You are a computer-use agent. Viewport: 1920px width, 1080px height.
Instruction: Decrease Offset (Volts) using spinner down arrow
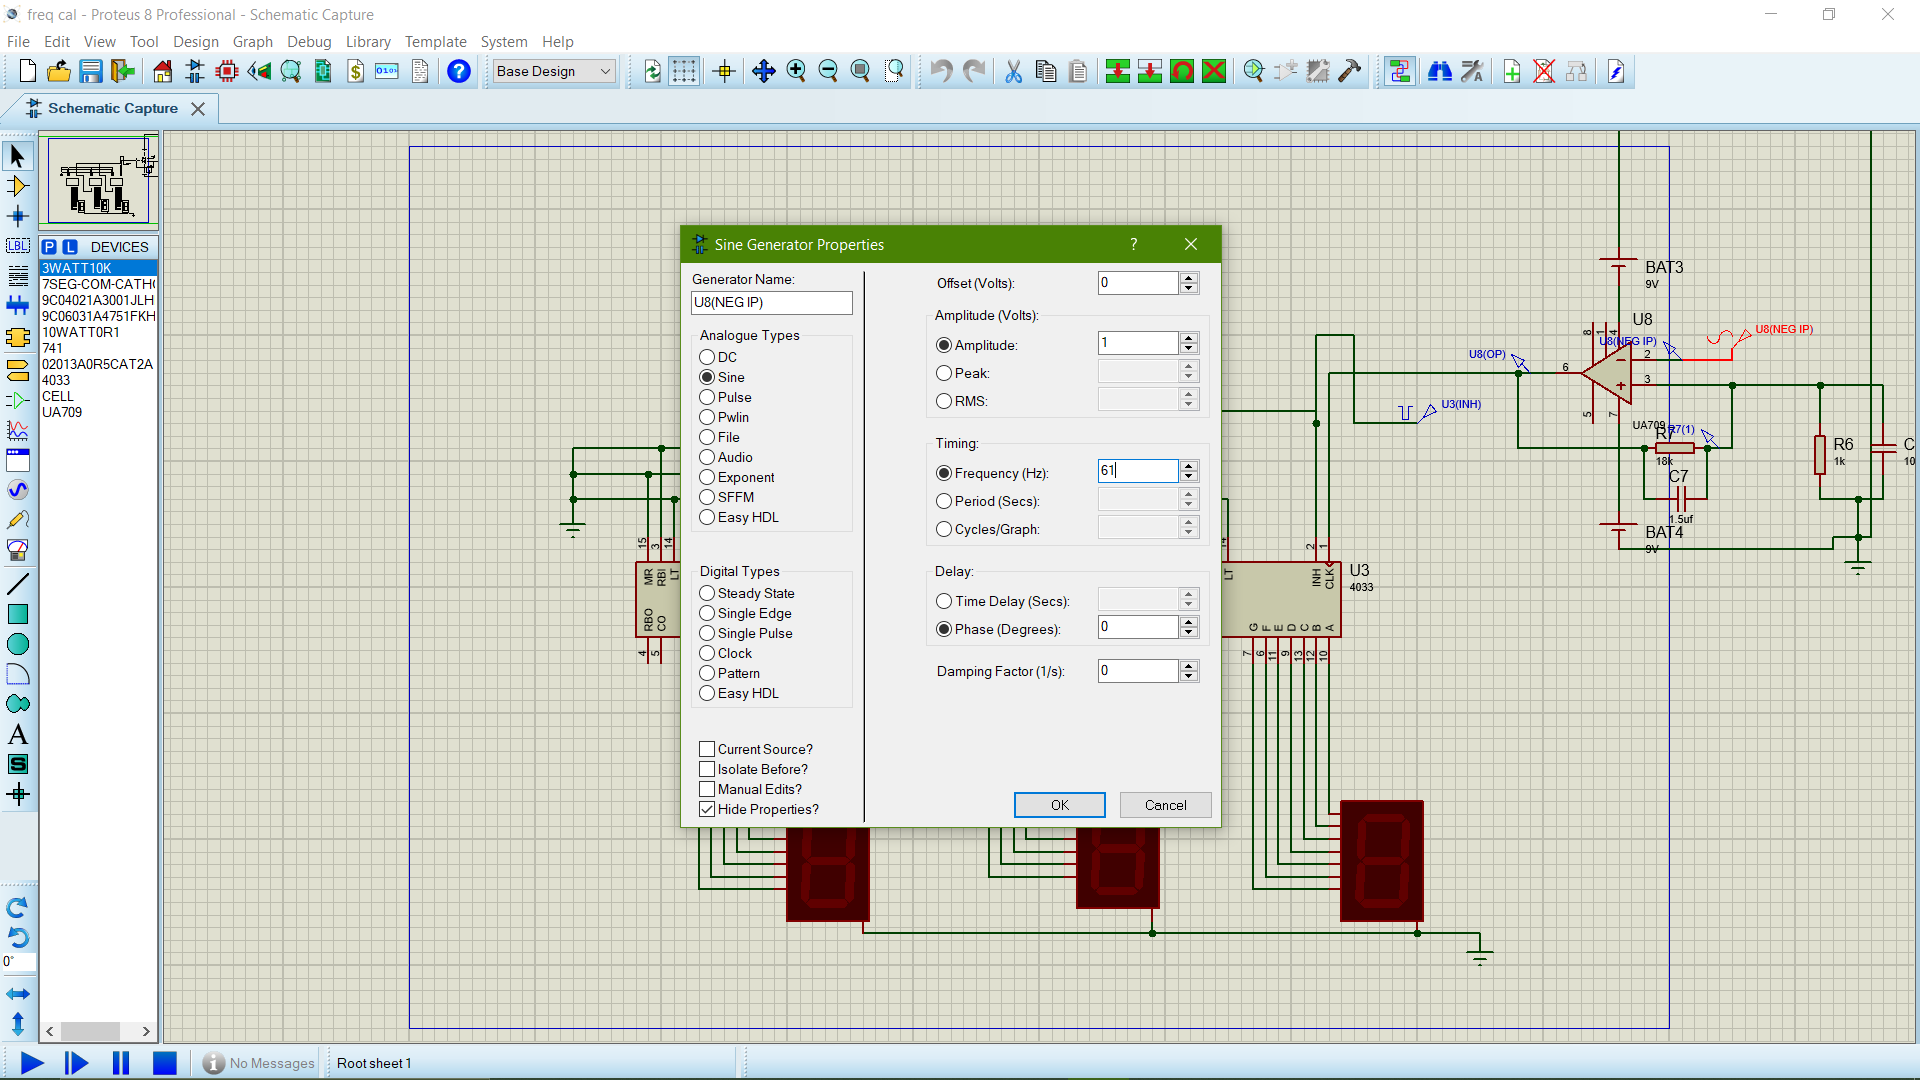(x=1189, y=289)
